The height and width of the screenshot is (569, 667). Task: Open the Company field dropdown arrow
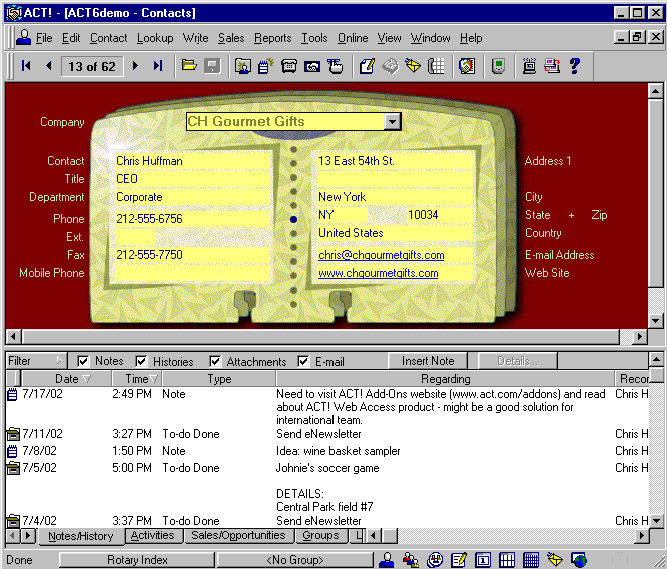(392, 122)
